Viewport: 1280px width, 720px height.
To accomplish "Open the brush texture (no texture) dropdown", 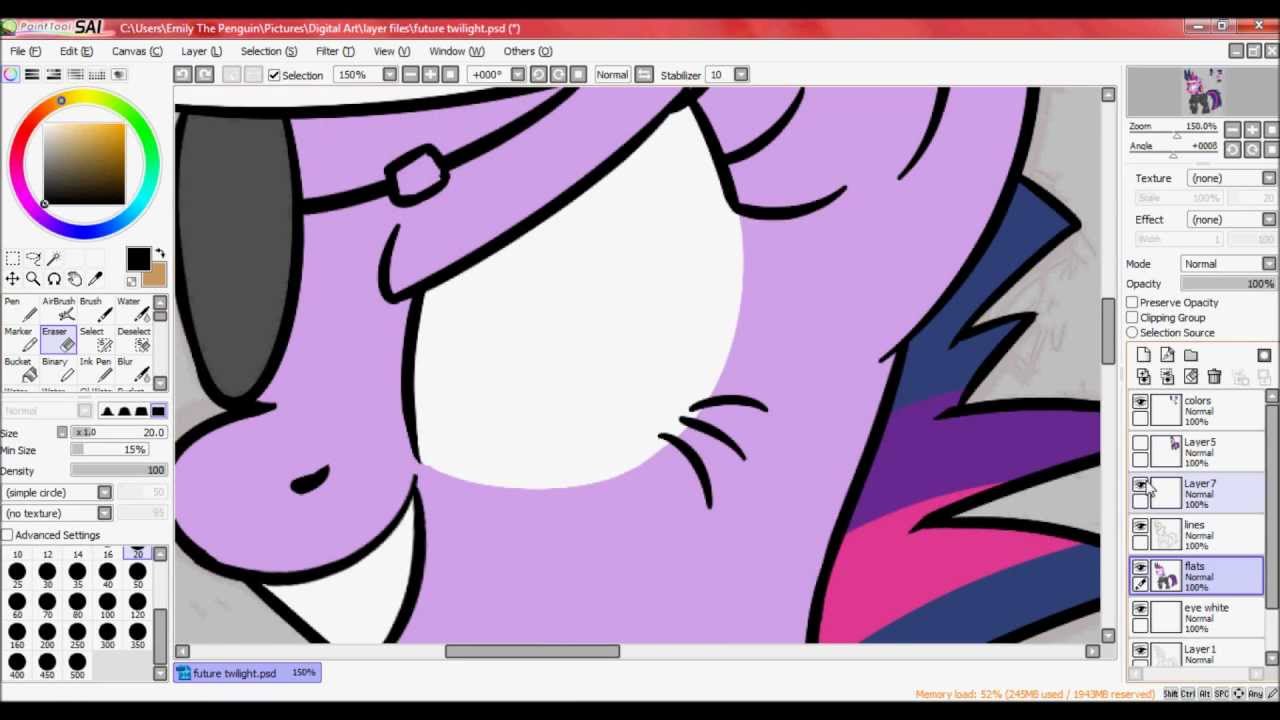I will pos(104,513).
